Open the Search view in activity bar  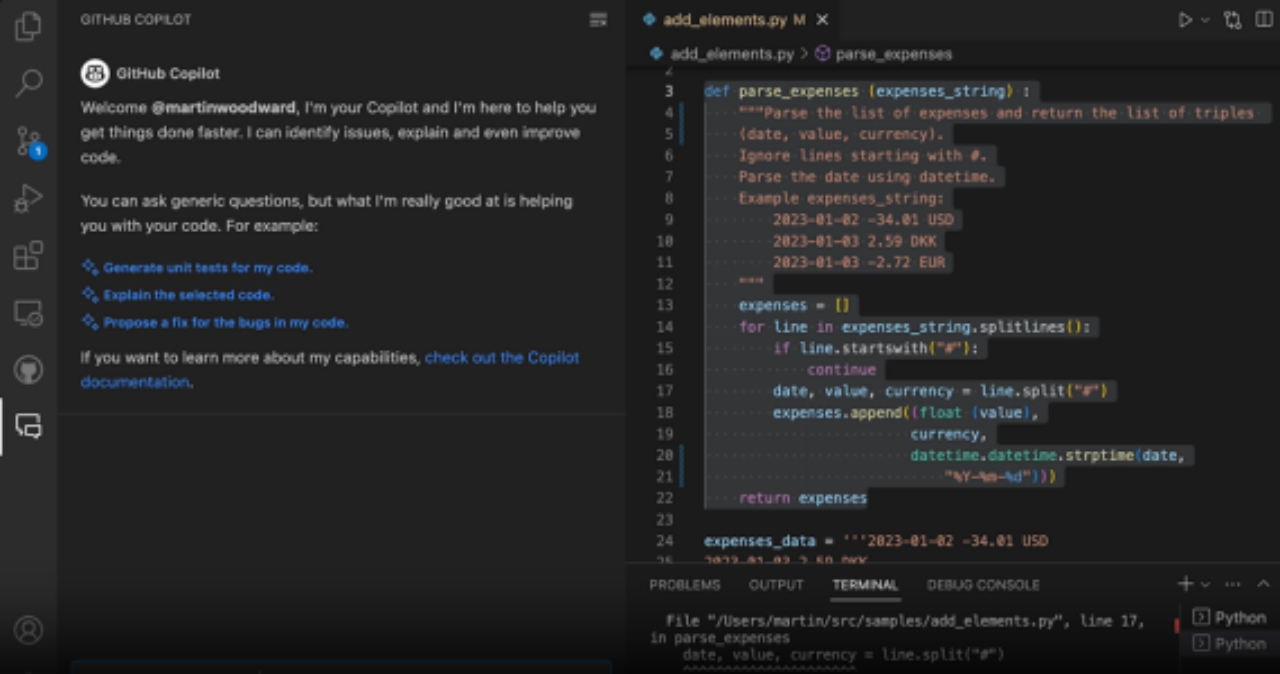coord(28,84)
